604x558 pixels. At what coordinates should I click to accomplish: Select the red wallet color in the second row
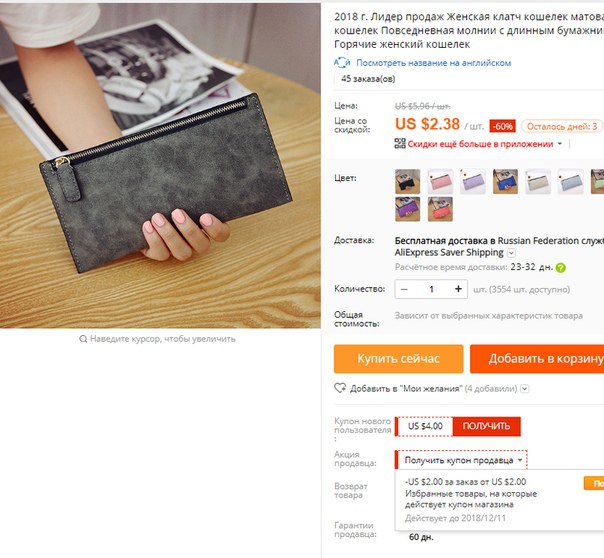point(440,209)
